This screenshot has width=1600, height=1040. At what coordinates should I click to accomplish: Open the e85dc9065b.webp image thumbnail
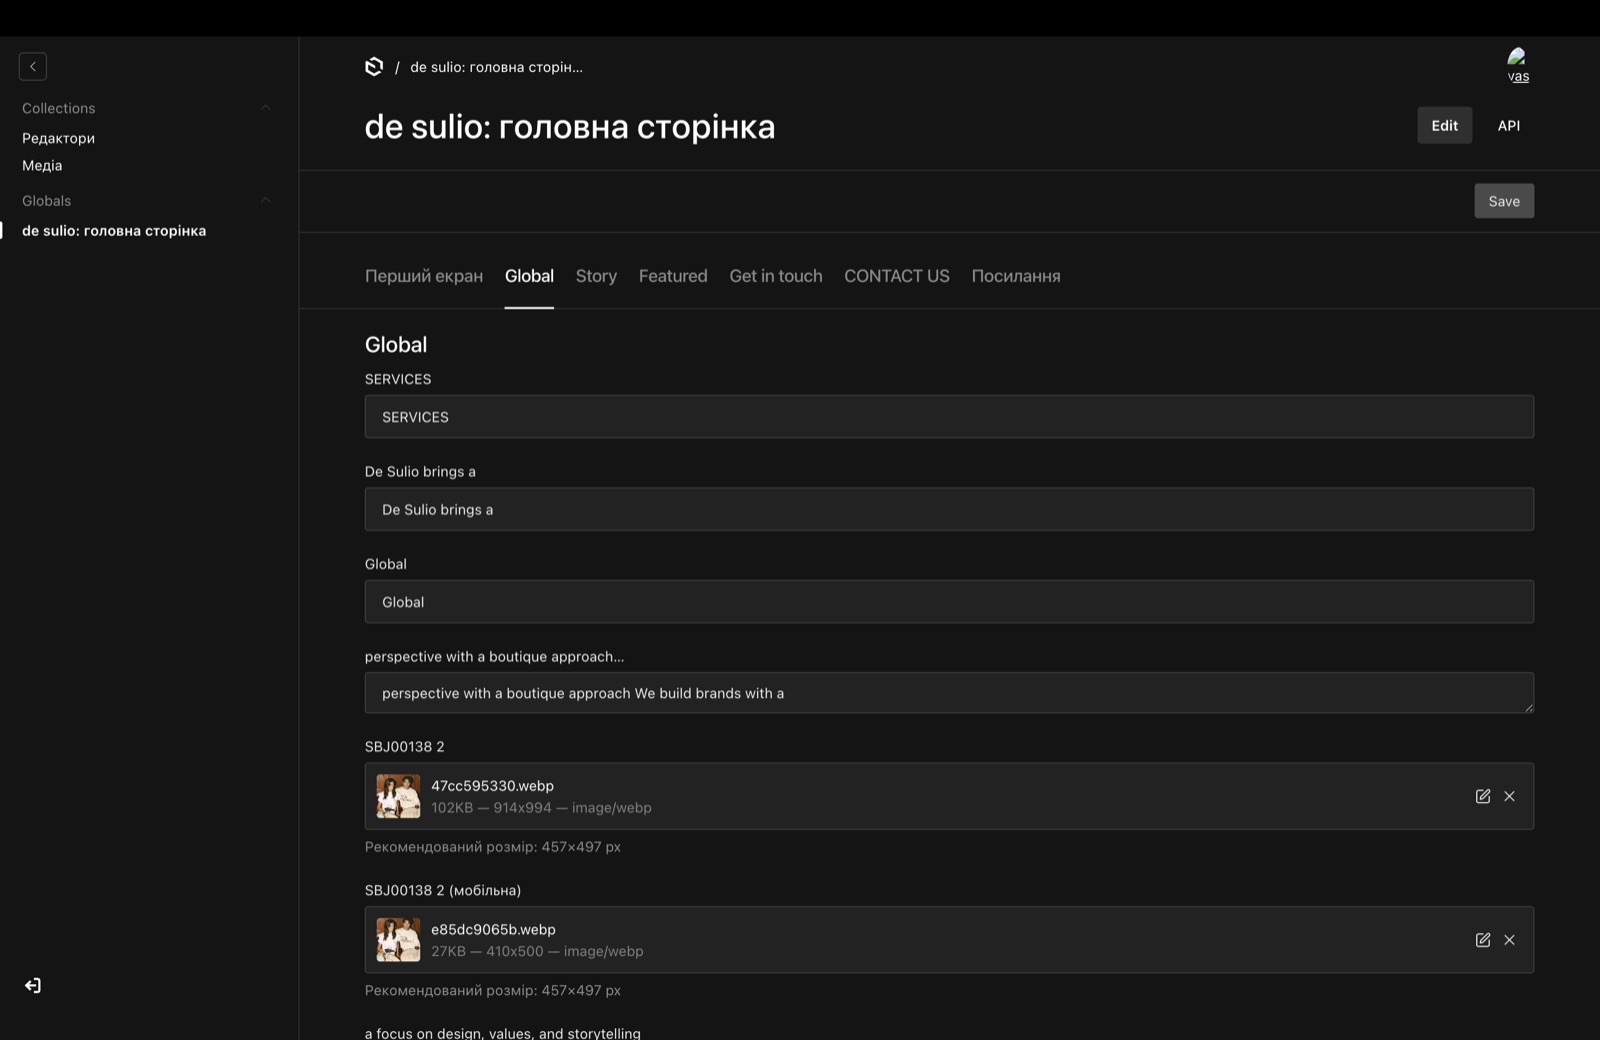pos(398,940)
